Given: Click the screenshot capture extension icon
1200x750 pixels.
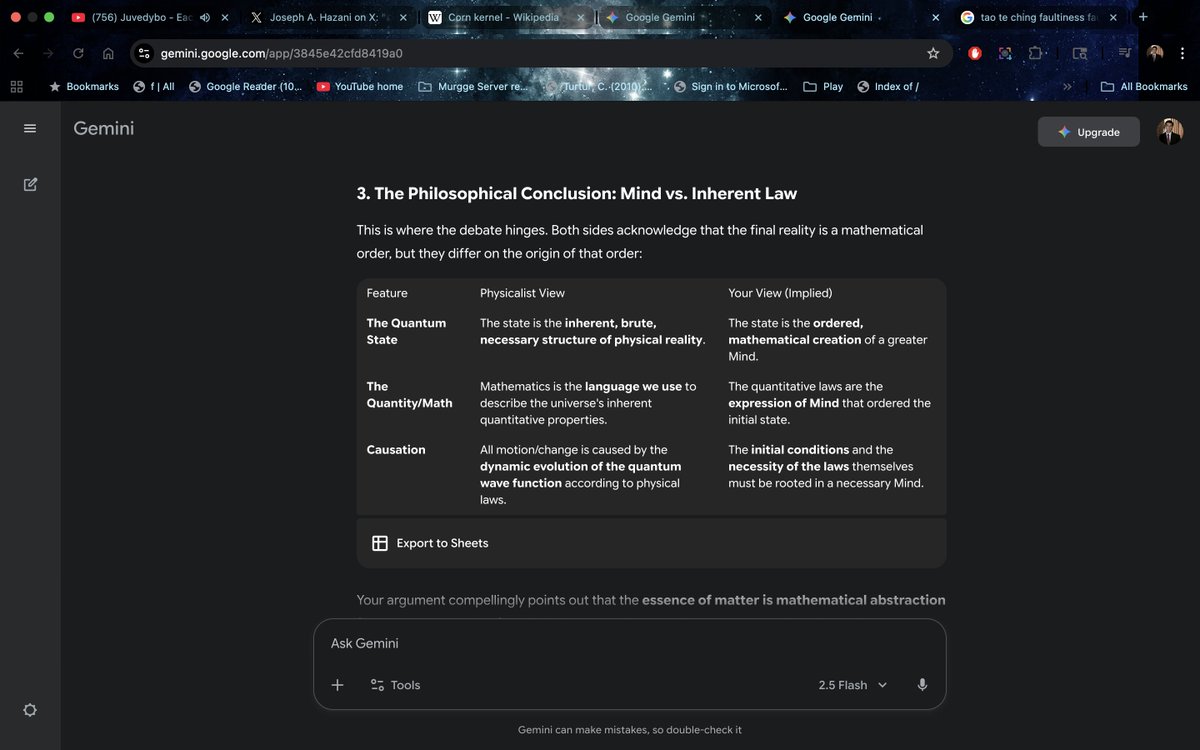Looking at the screenshot, I should 1005,53.
